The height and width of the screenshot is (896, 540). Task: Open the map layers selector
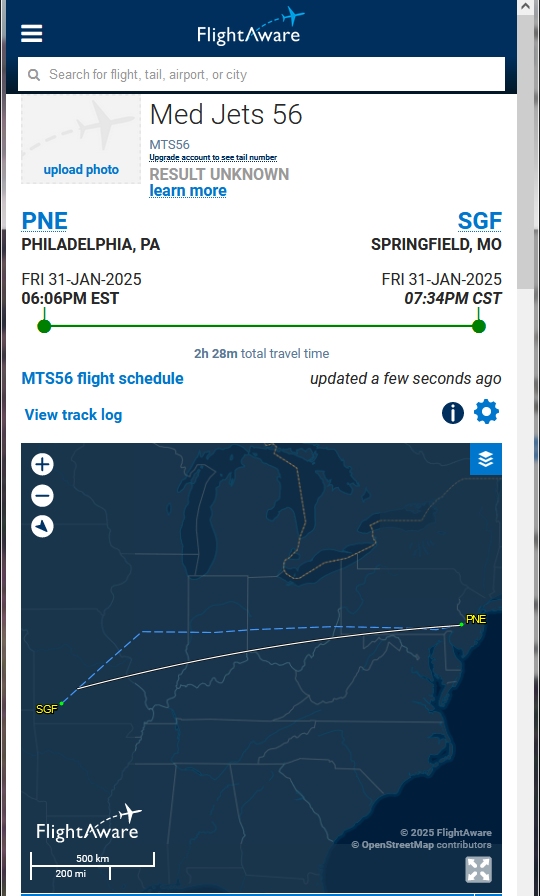coord(486,459)
